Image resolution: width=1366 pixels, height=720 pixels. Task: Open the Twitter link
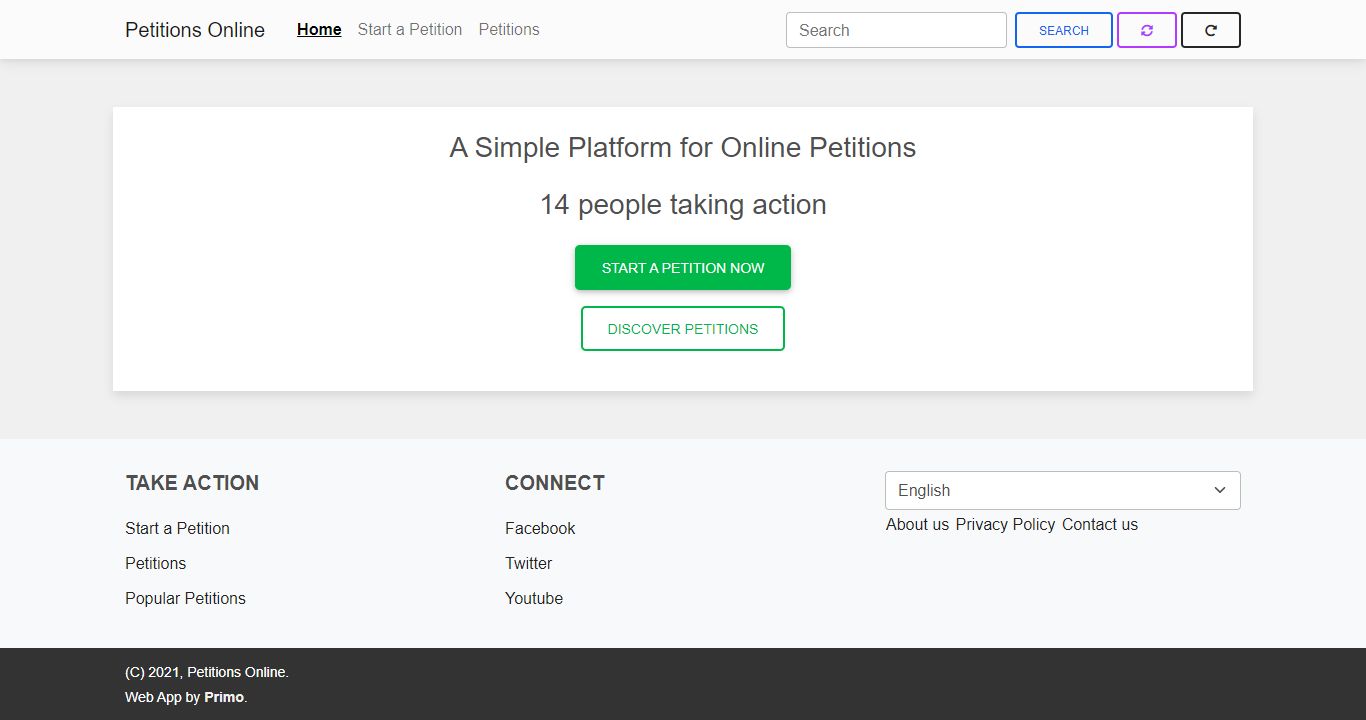pos(528,563)
